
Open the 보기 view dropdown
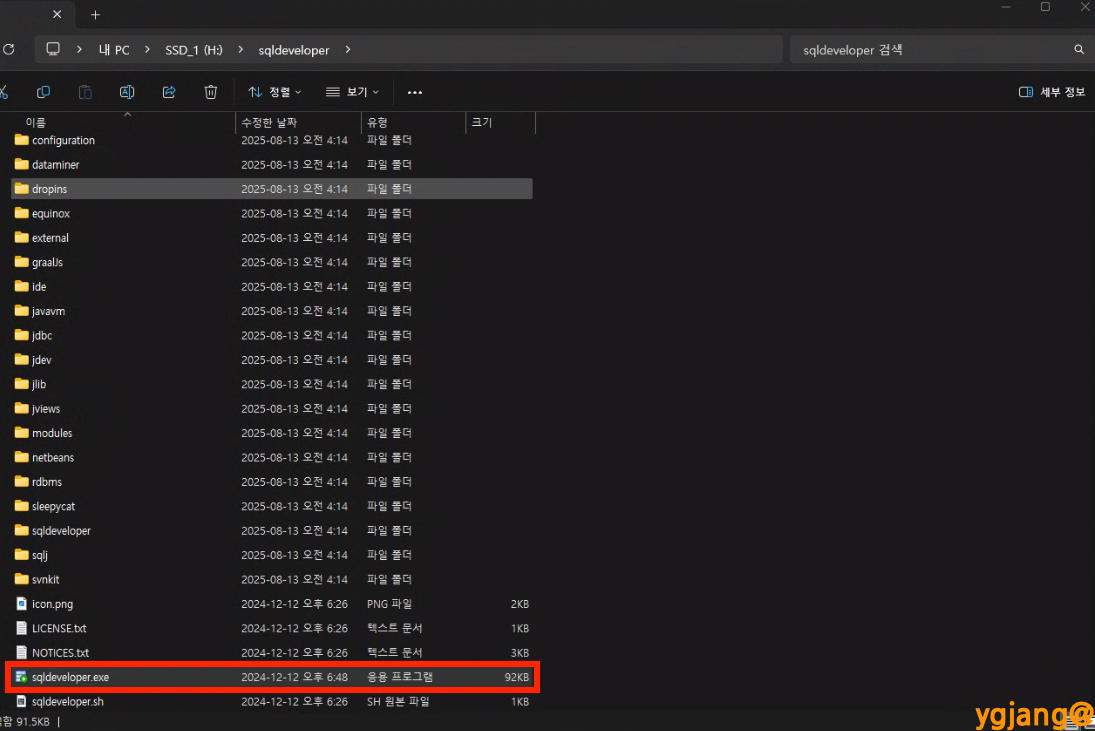tap(353, 92)
